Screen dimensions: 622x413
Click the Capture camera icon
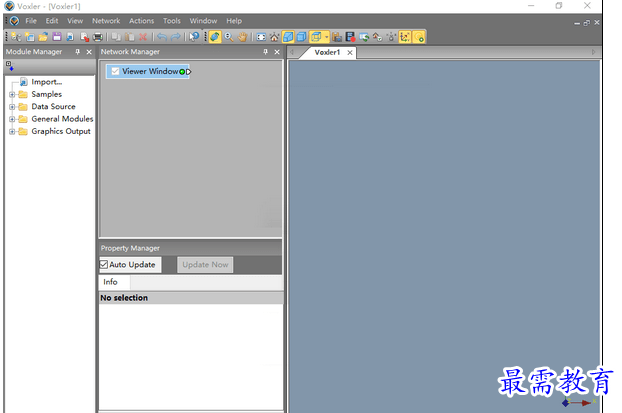pyautogui.click(x=337, y=37)
